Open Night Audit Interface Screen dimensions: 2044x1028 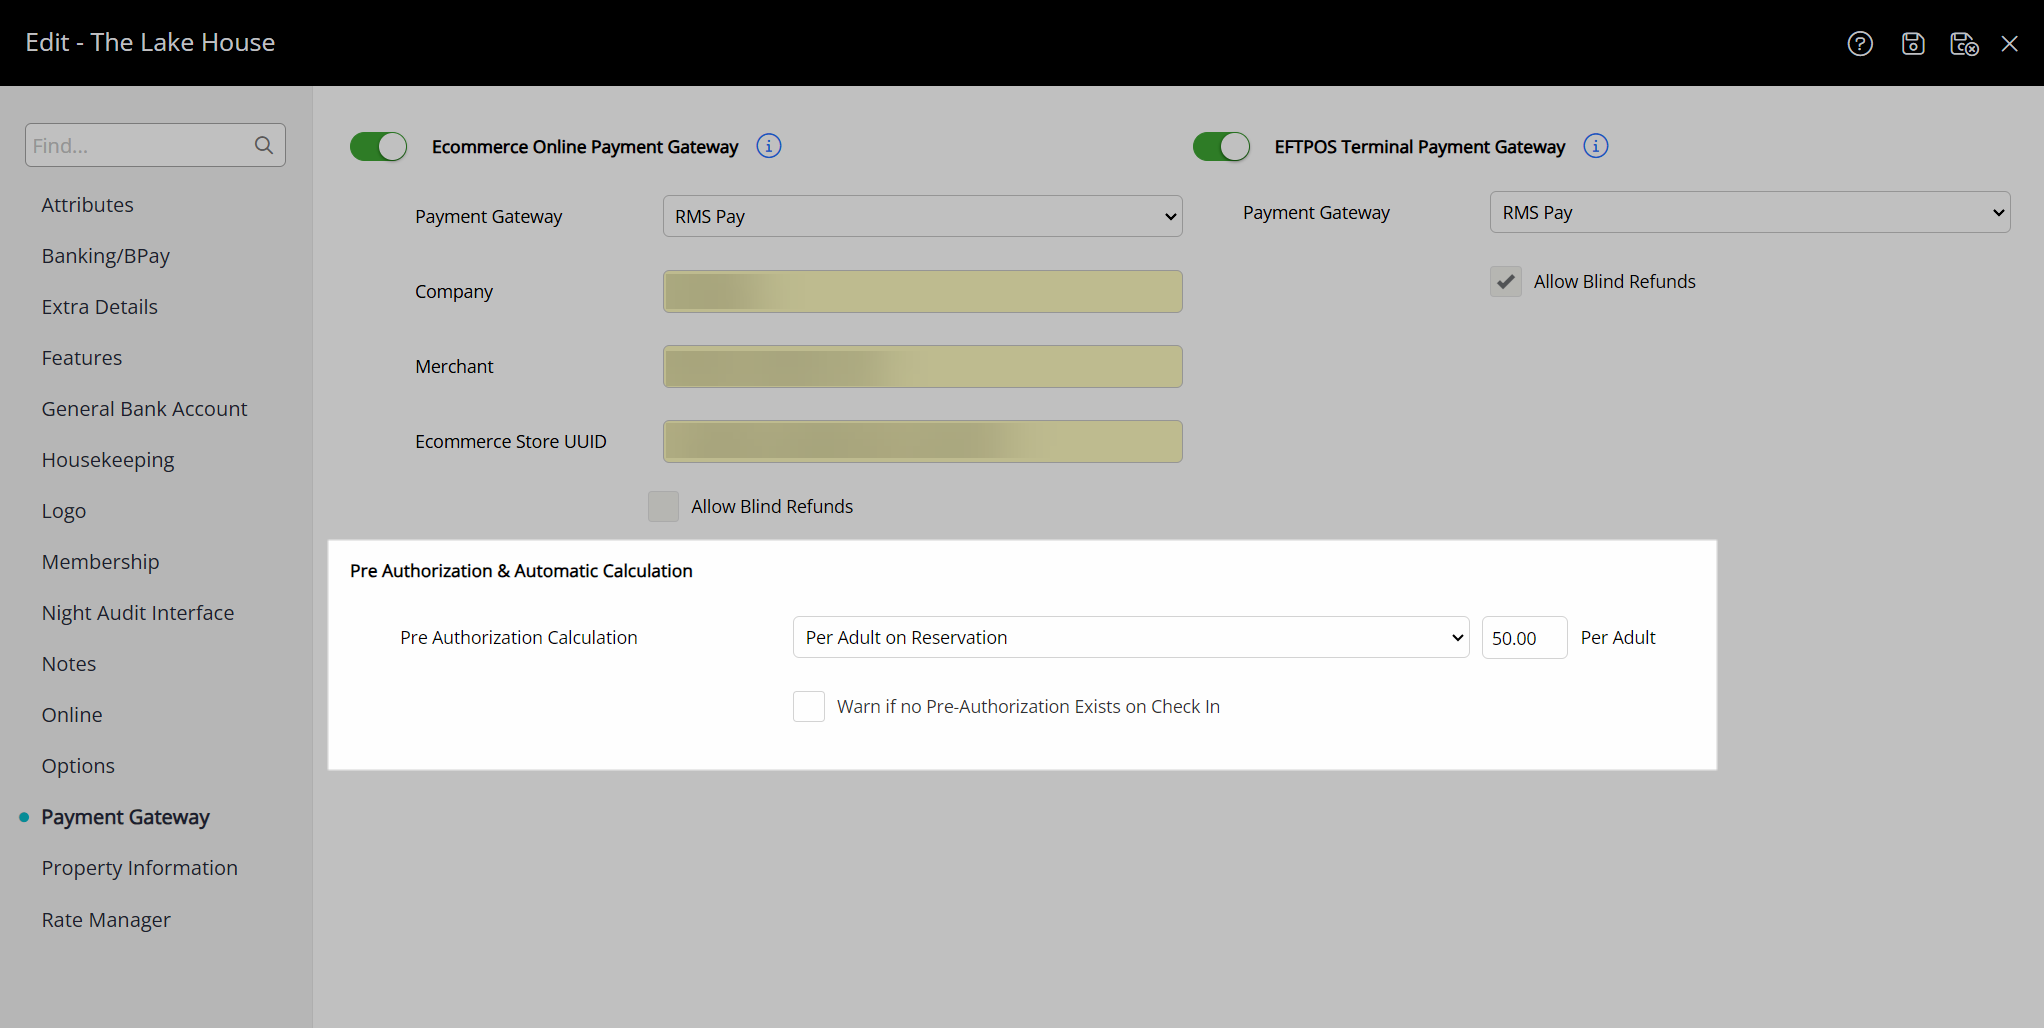point(138,613)
